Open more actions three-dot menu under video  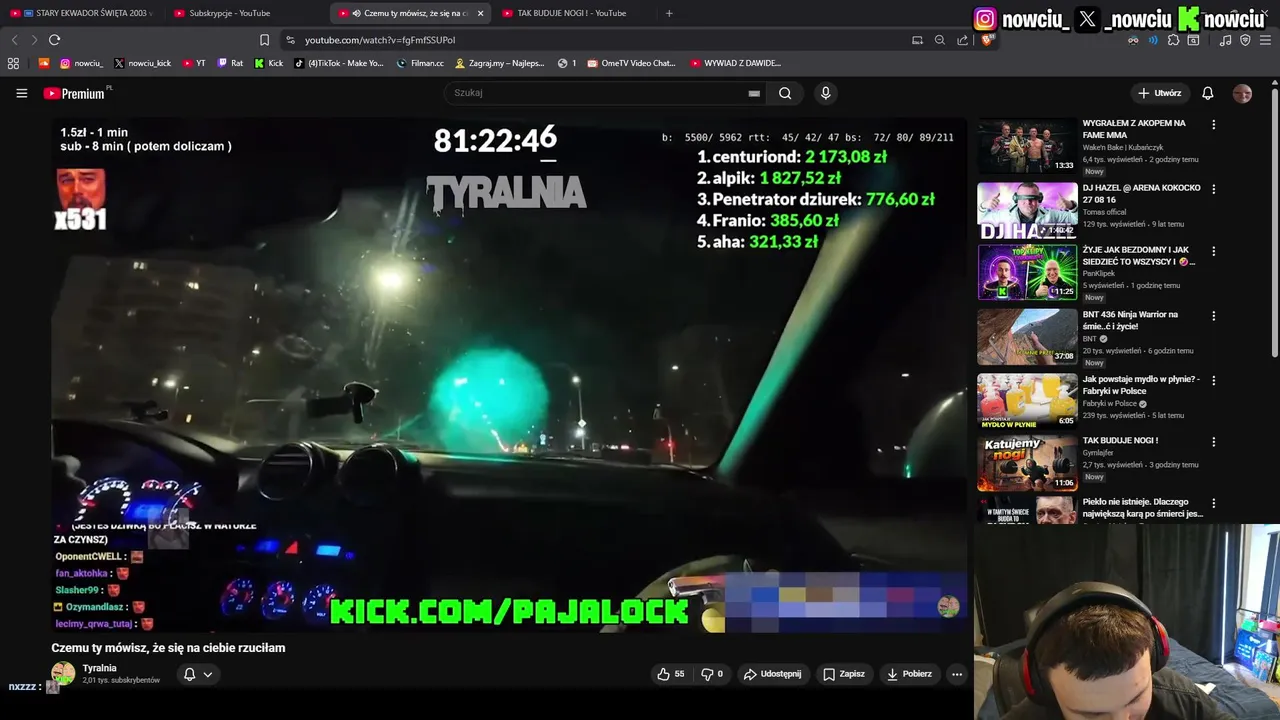coord(957,674)
